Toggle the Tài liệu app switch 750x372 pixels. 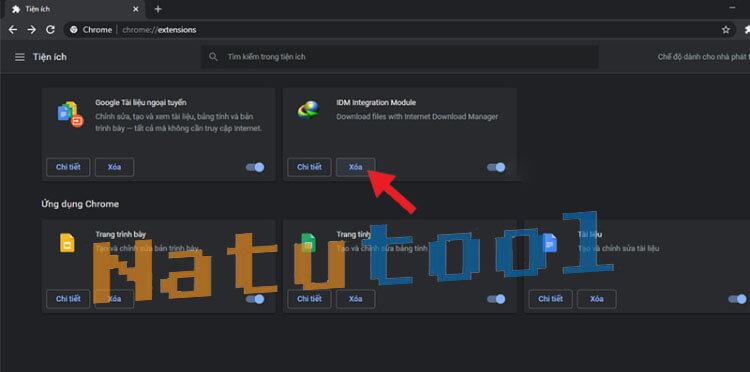point(737,299)
